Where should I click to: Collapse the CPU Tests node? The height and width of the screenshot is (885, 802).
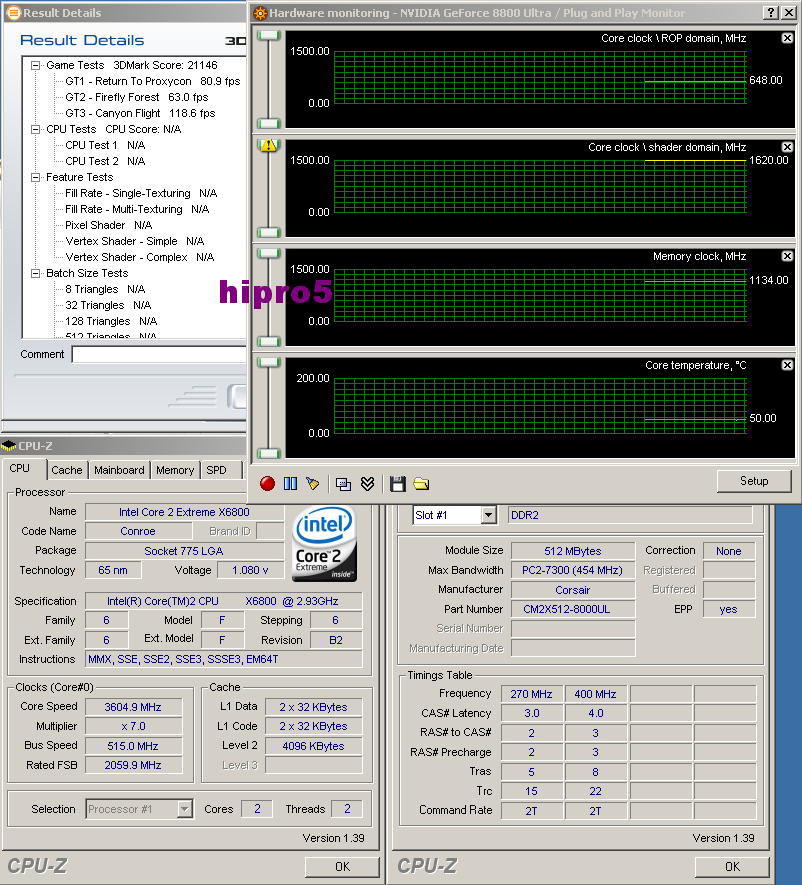pos(36,128)
